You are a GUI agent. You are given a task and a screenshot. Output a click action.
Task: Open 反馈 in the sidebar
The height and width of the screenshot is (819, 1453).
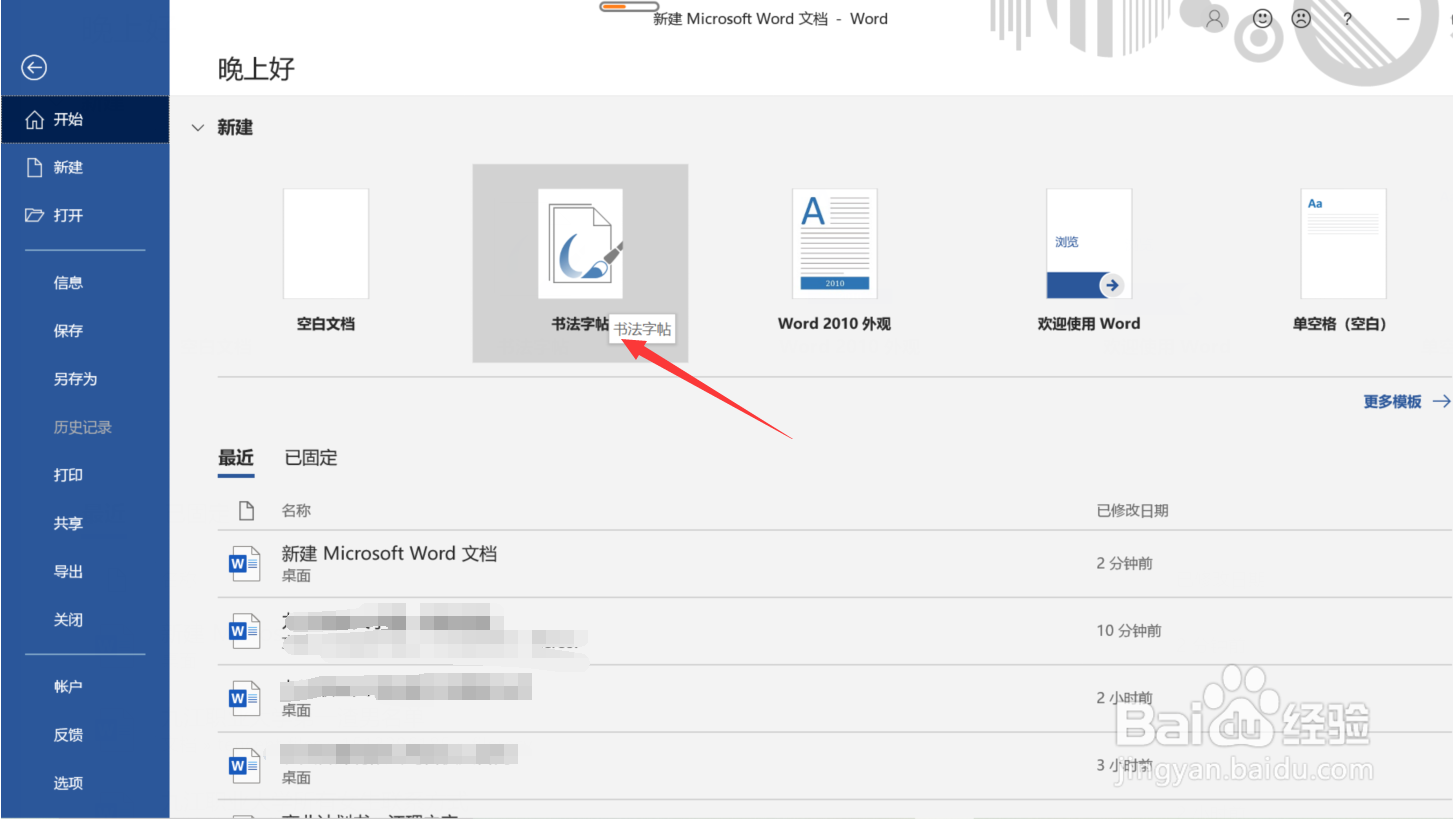(x=68, y=735)
